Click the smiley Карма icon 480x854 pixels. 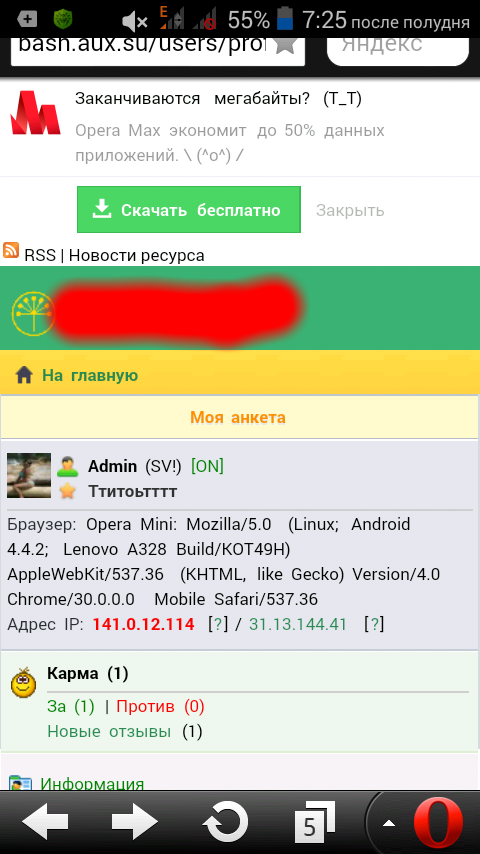pos(23,682)
